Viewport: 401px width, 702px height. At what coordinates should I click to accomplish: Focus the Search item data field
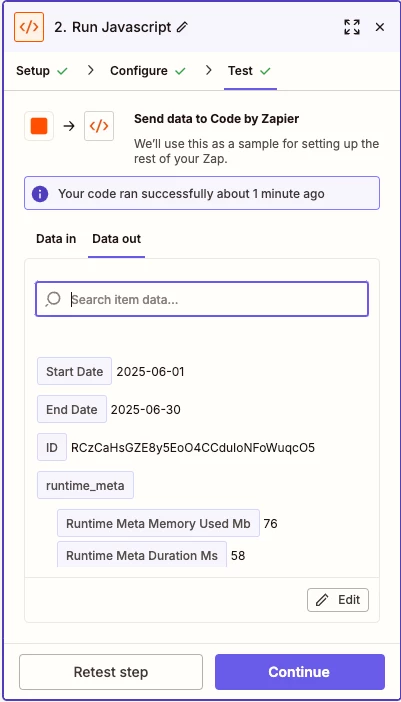(202, 299)
